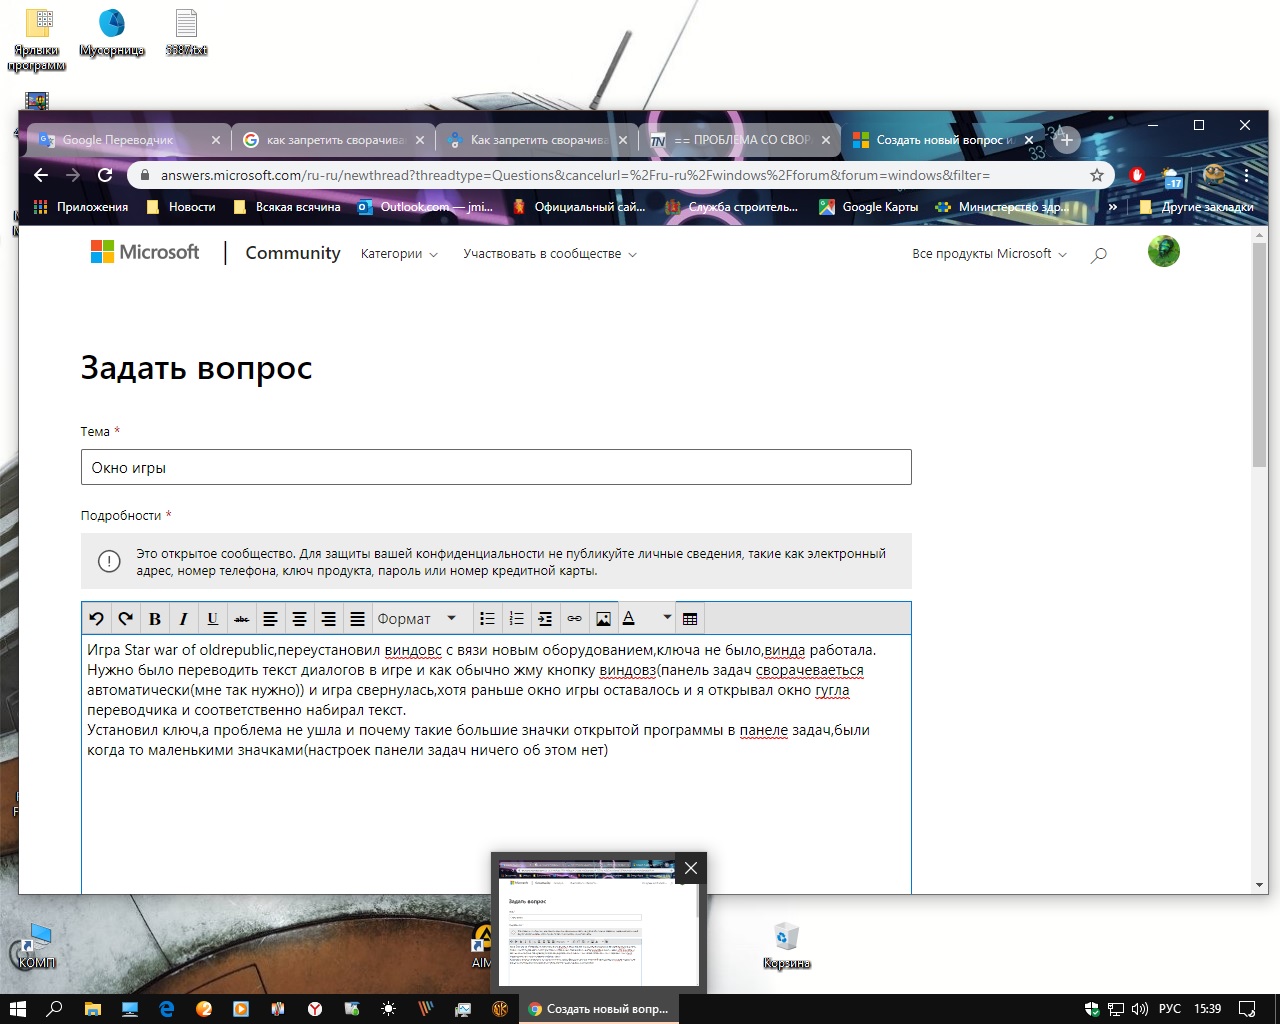Click the address bar URL
The height and width of the screenshot is (1024, 1280).
click(575, 175)
